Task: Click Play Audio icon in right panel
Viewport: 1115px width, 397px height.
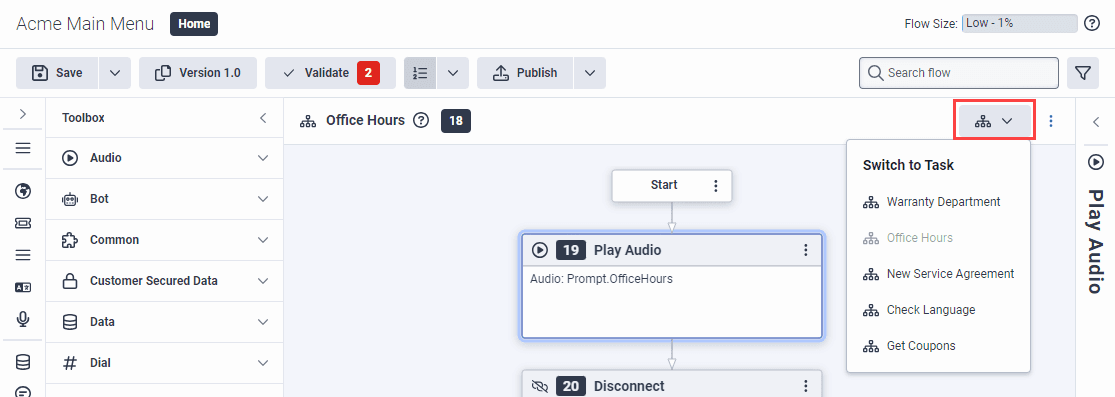Action: pos(1096,162)
